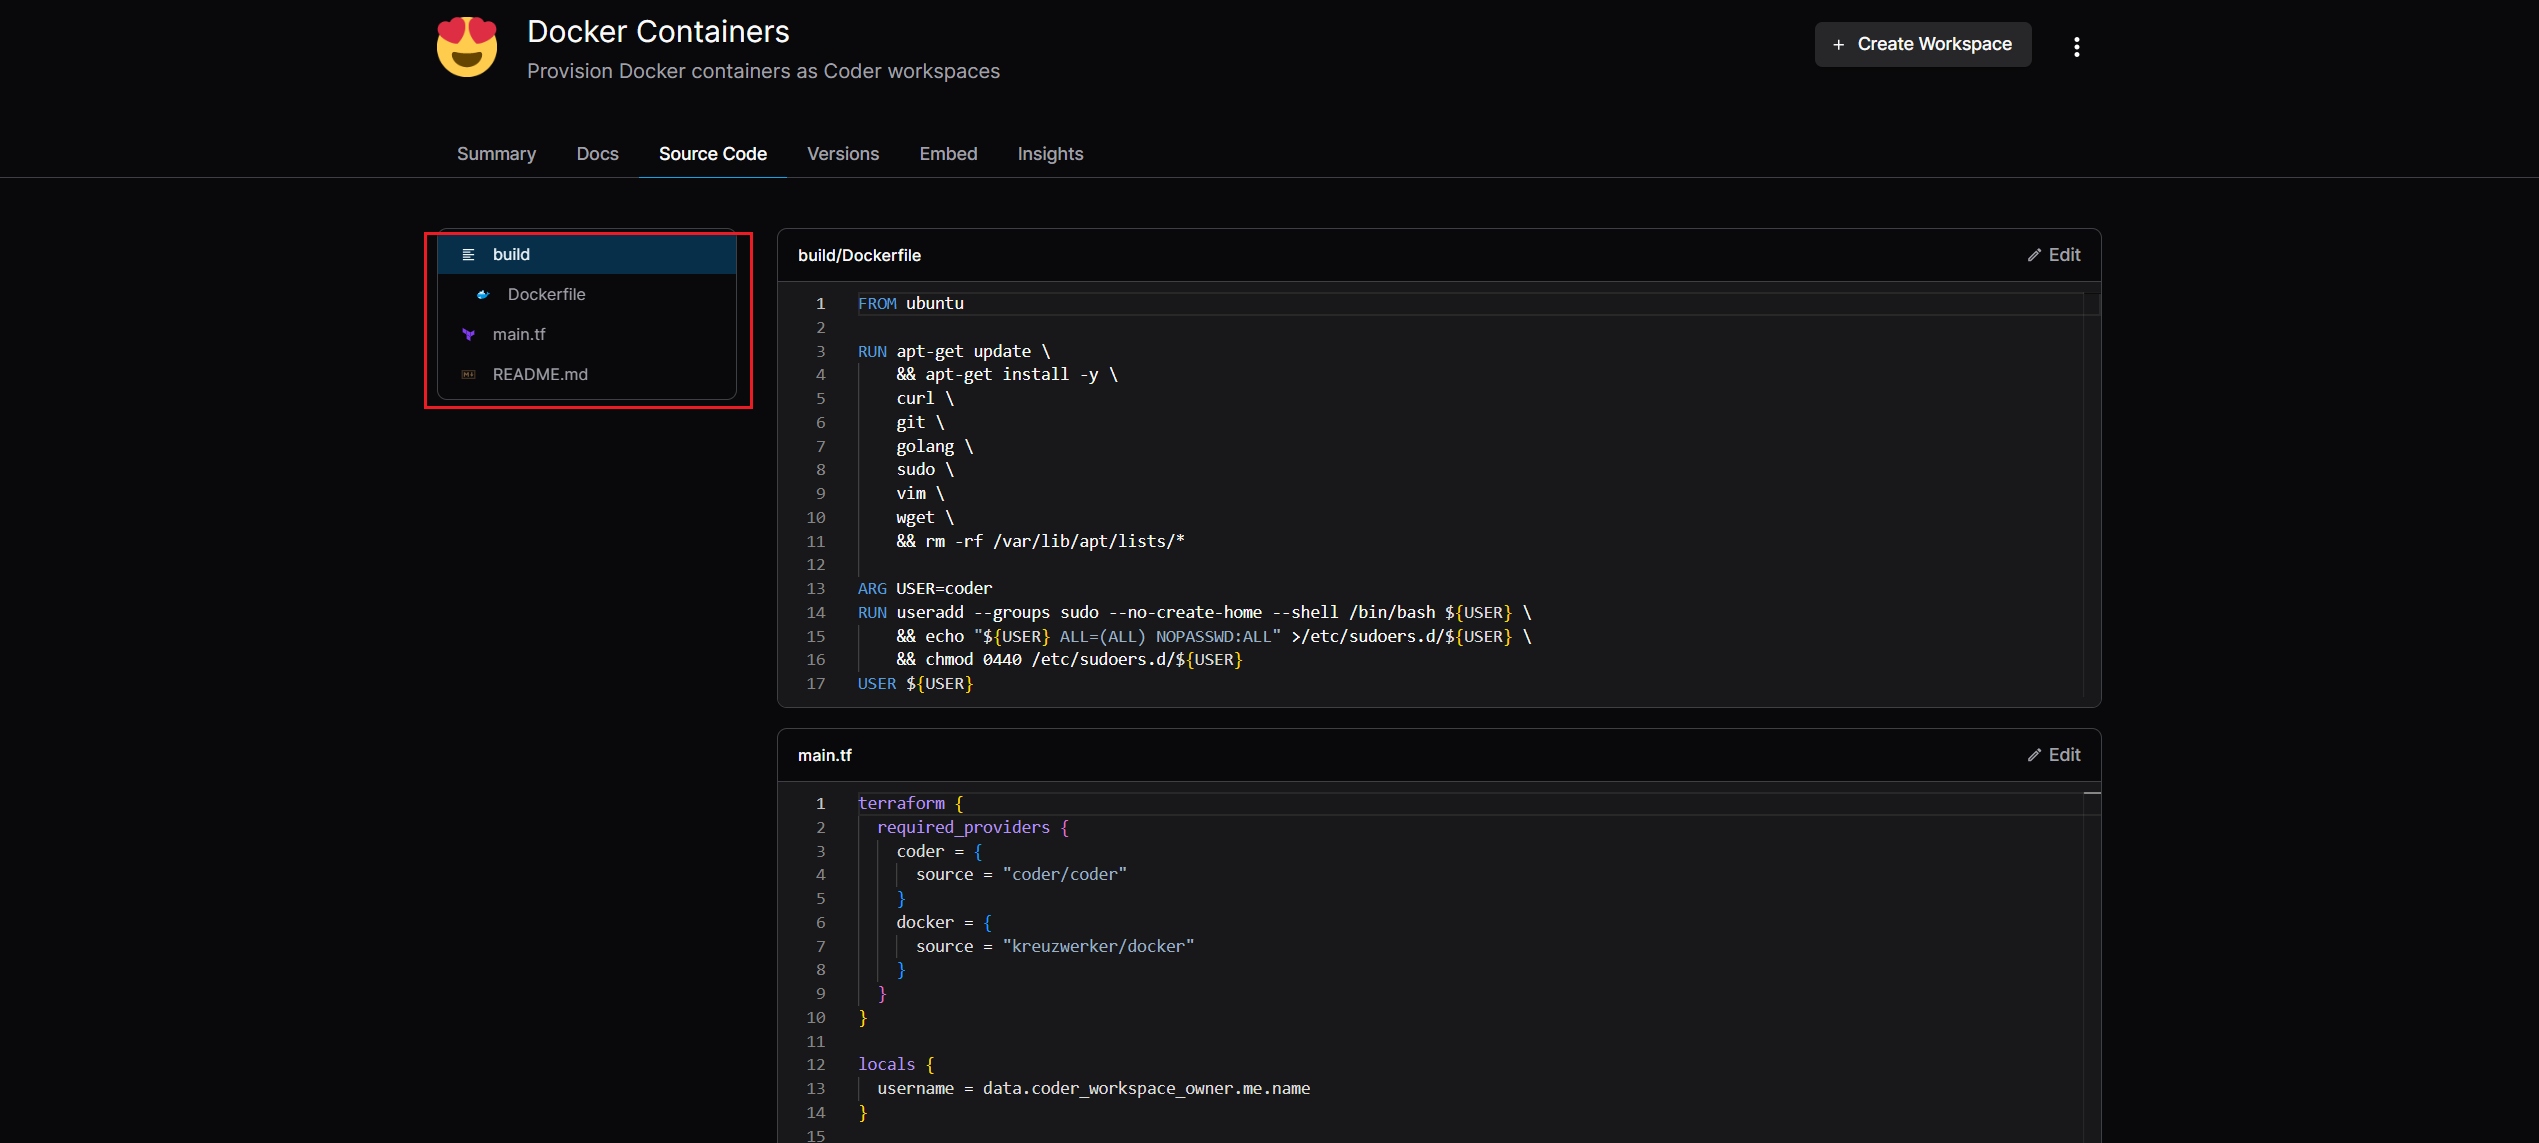Switch to the Summary tab

click(x=496, y=154)
